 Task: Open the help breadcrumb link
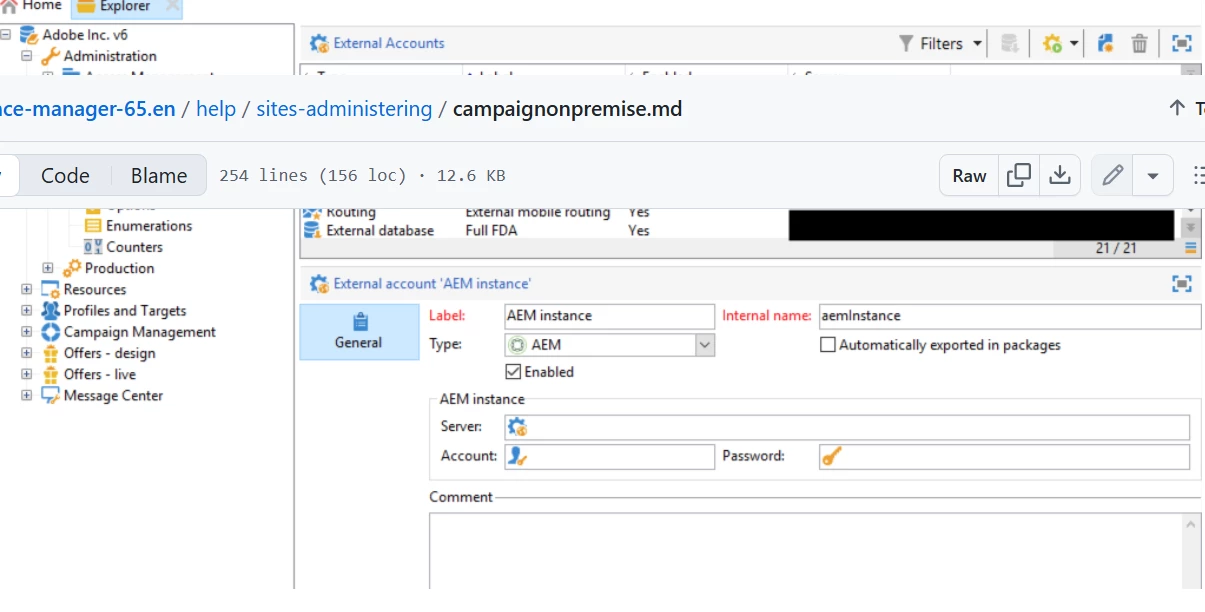216,108
